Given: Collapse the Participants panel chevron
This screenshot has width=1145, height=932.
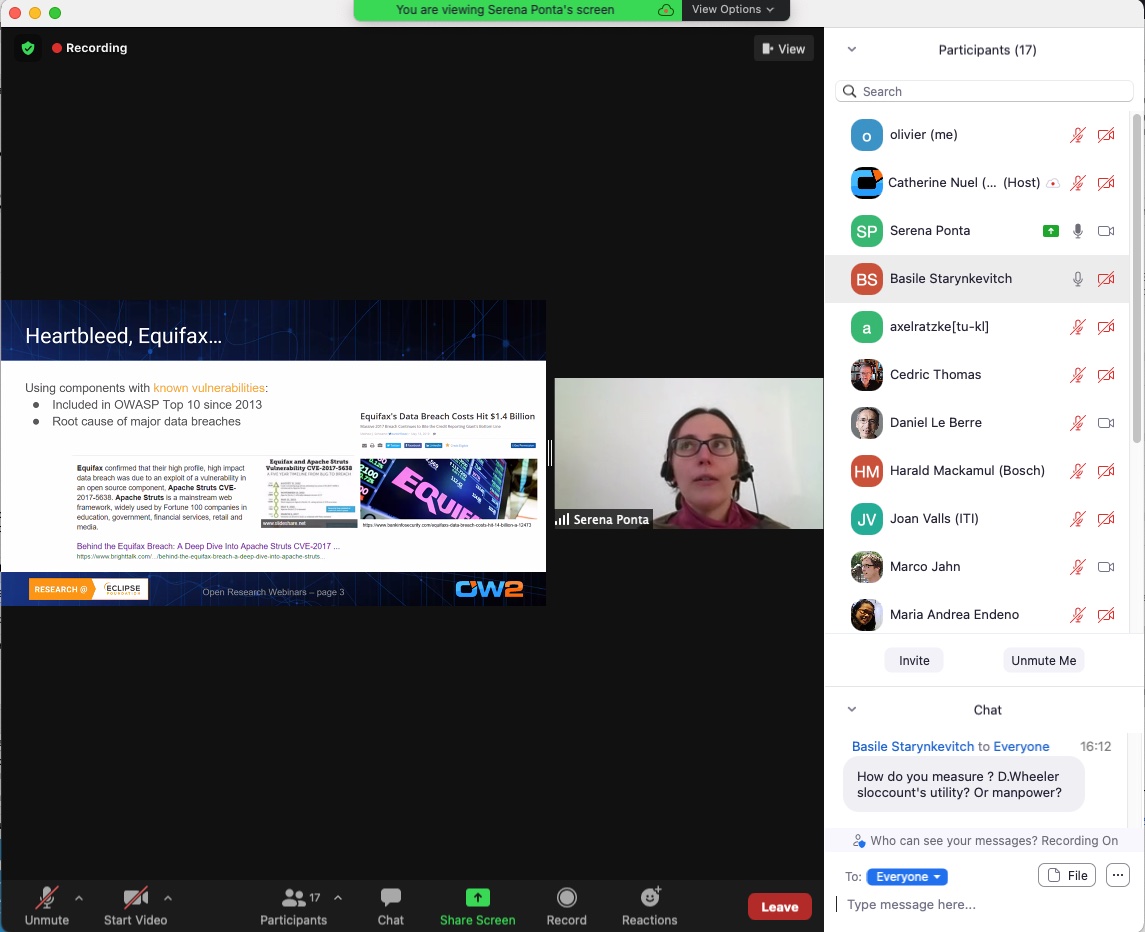Looking at the screenshot, I should (x=851, y=50).
